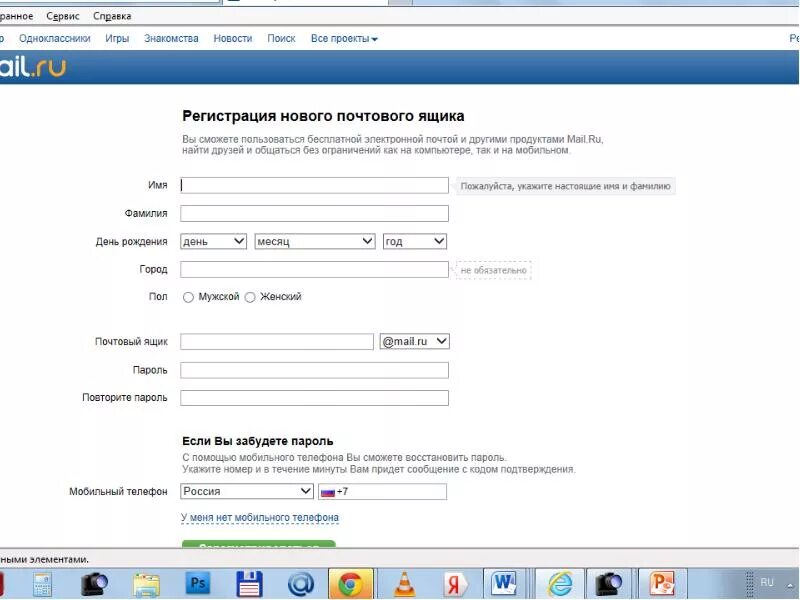Focus the Город input field
Screen dimensions: 800x600
pos(314,269)
